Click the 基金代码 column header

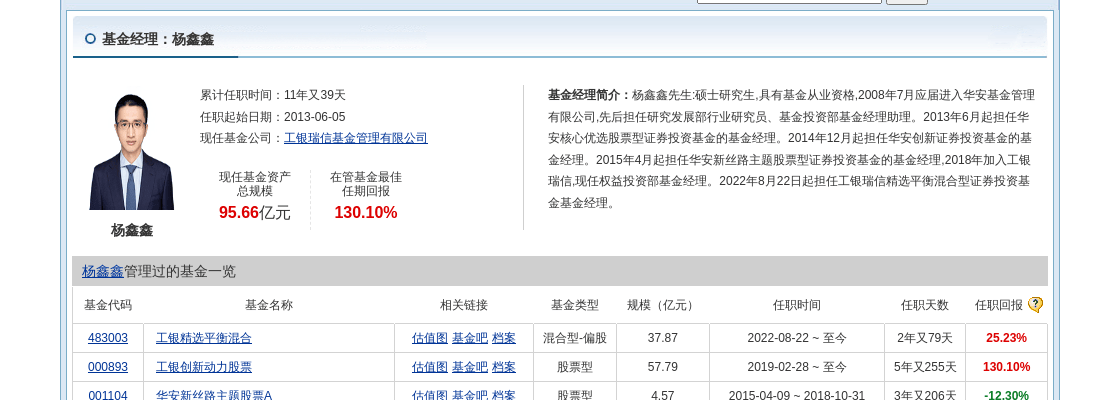[108, 305]
